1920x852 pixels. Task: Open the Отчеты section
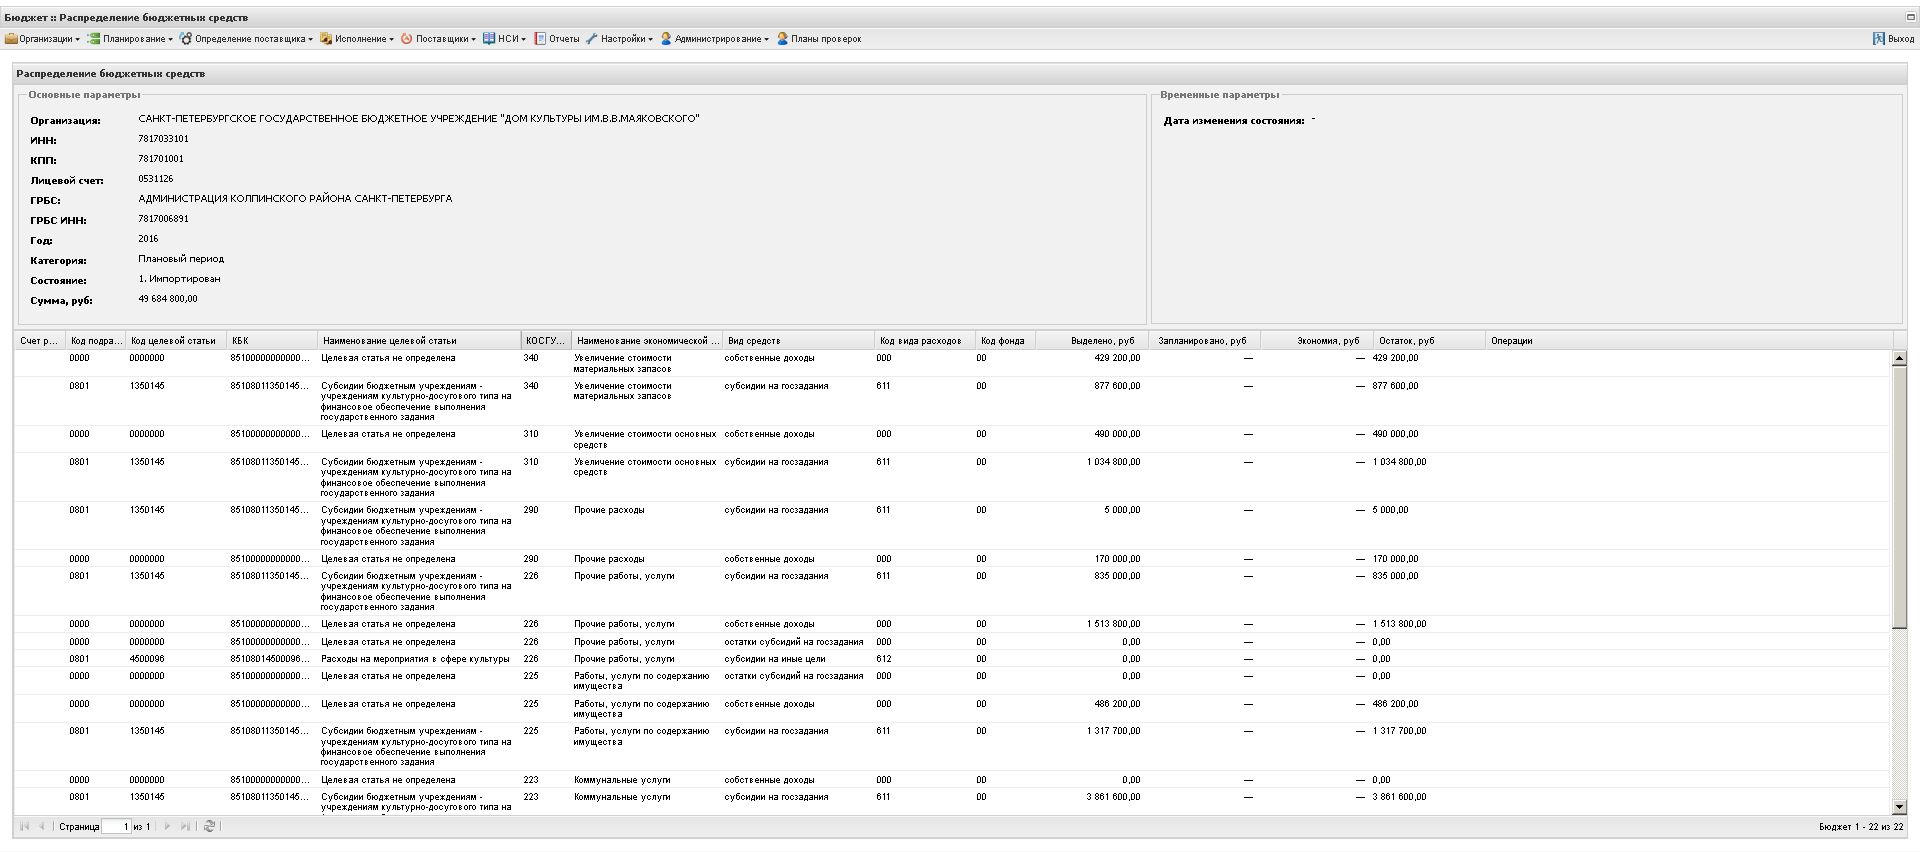pyautogui.click(x=557, y=39)
